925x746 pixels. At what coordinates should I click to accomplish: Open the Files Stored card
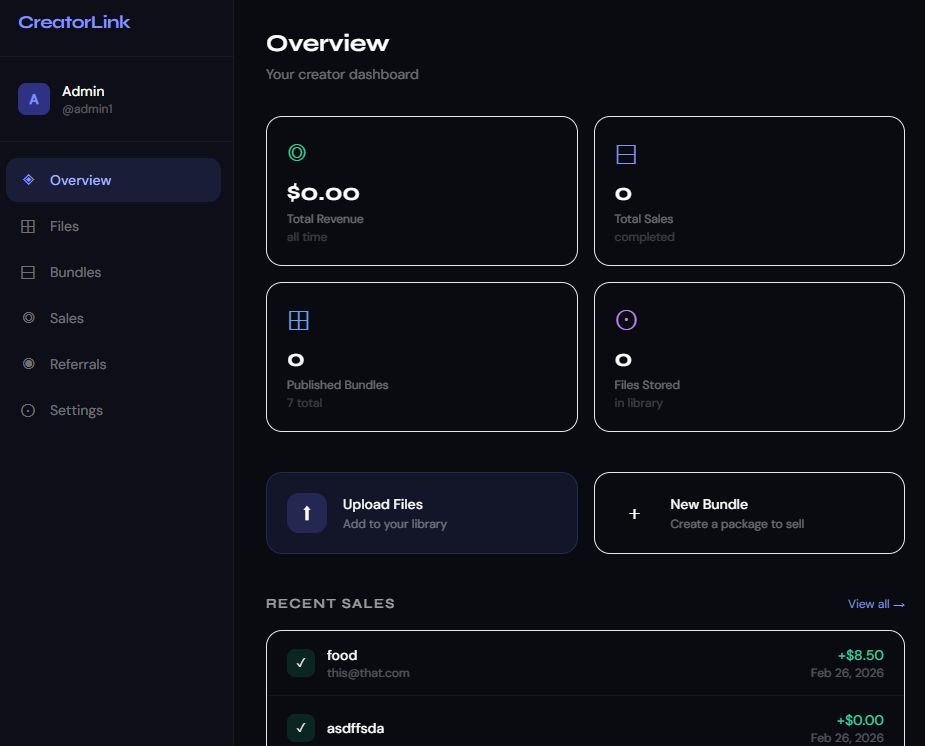pyautogui.click(x=749, y=357)
